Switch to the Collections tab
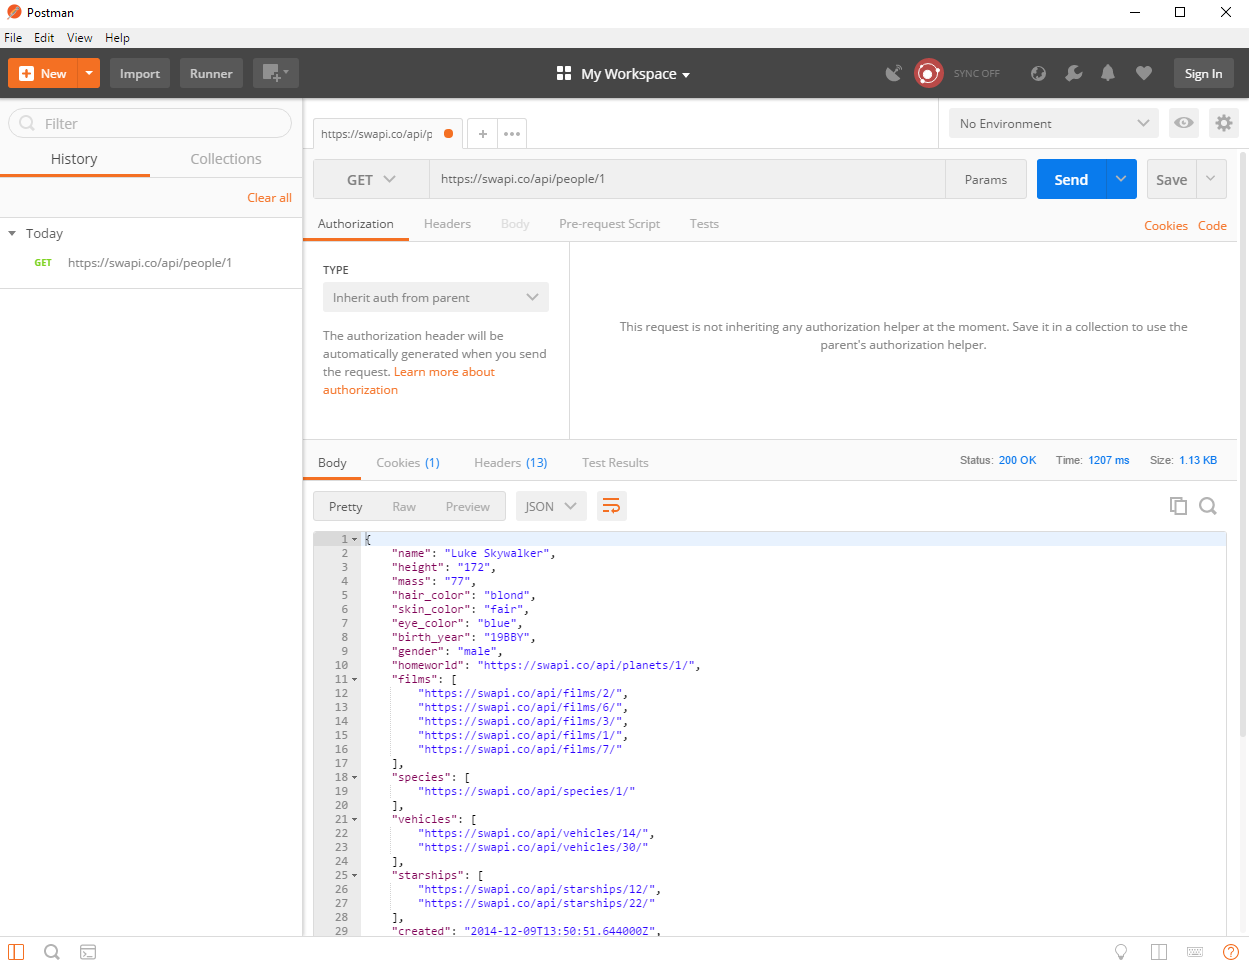 point(226,159)
